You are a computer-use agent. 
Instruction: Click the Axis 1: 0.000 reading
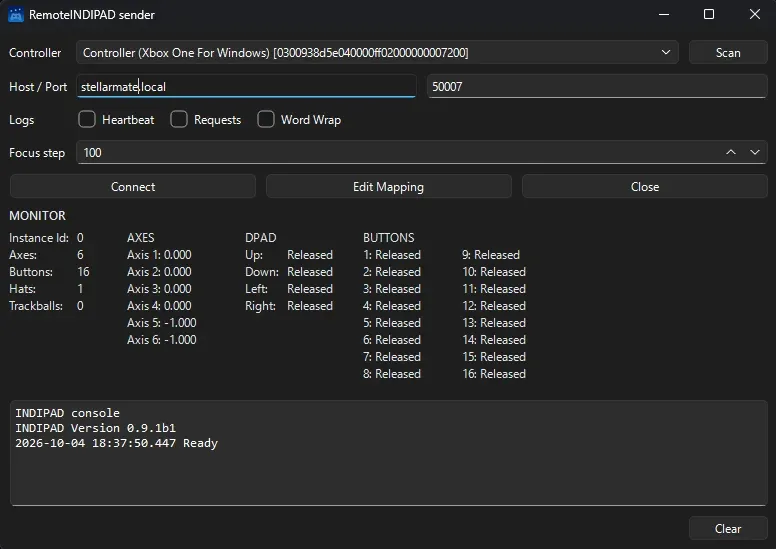coord(159,255)
